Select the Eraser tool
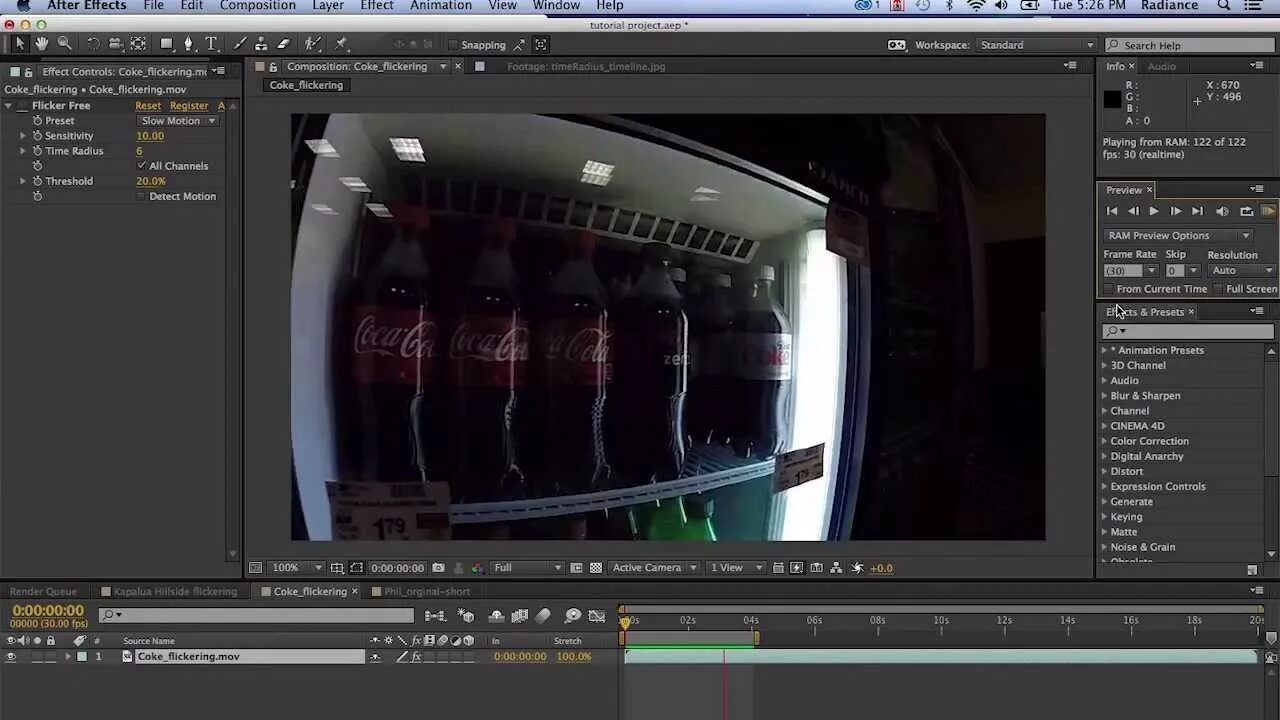1280x720 pixels. tap(284, 44)
